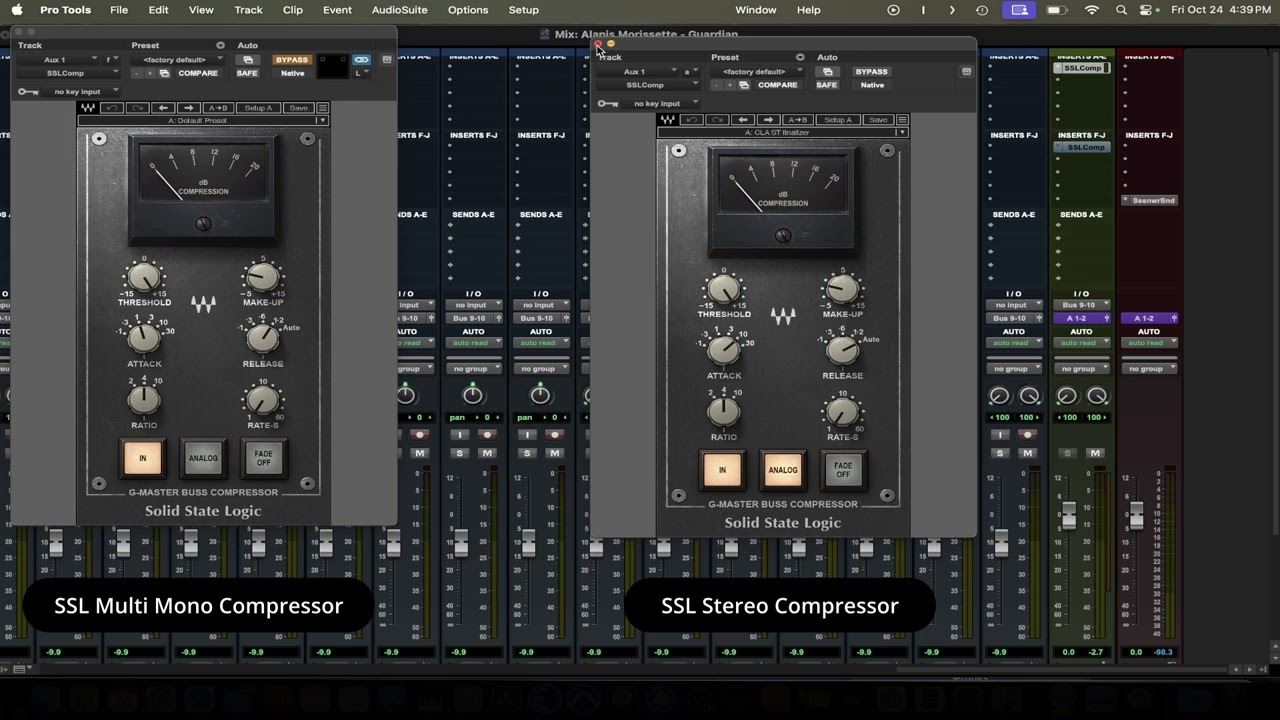
Task: Click the Waves logo in the left plugin toolbar
Action: [x=88, y=108]
